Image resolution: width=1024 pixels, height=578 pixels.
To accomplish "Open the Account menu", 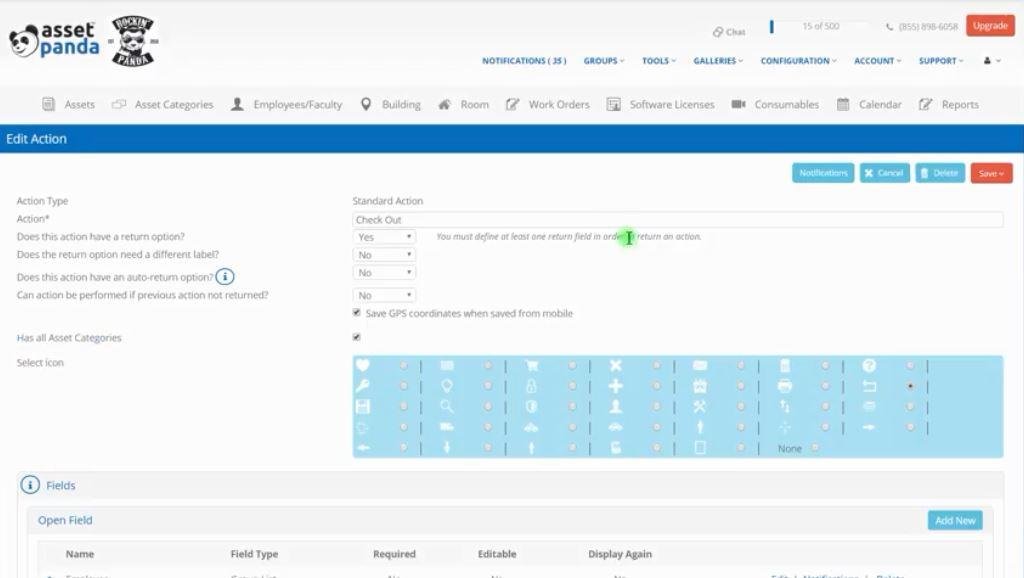I will coord(877,61).
